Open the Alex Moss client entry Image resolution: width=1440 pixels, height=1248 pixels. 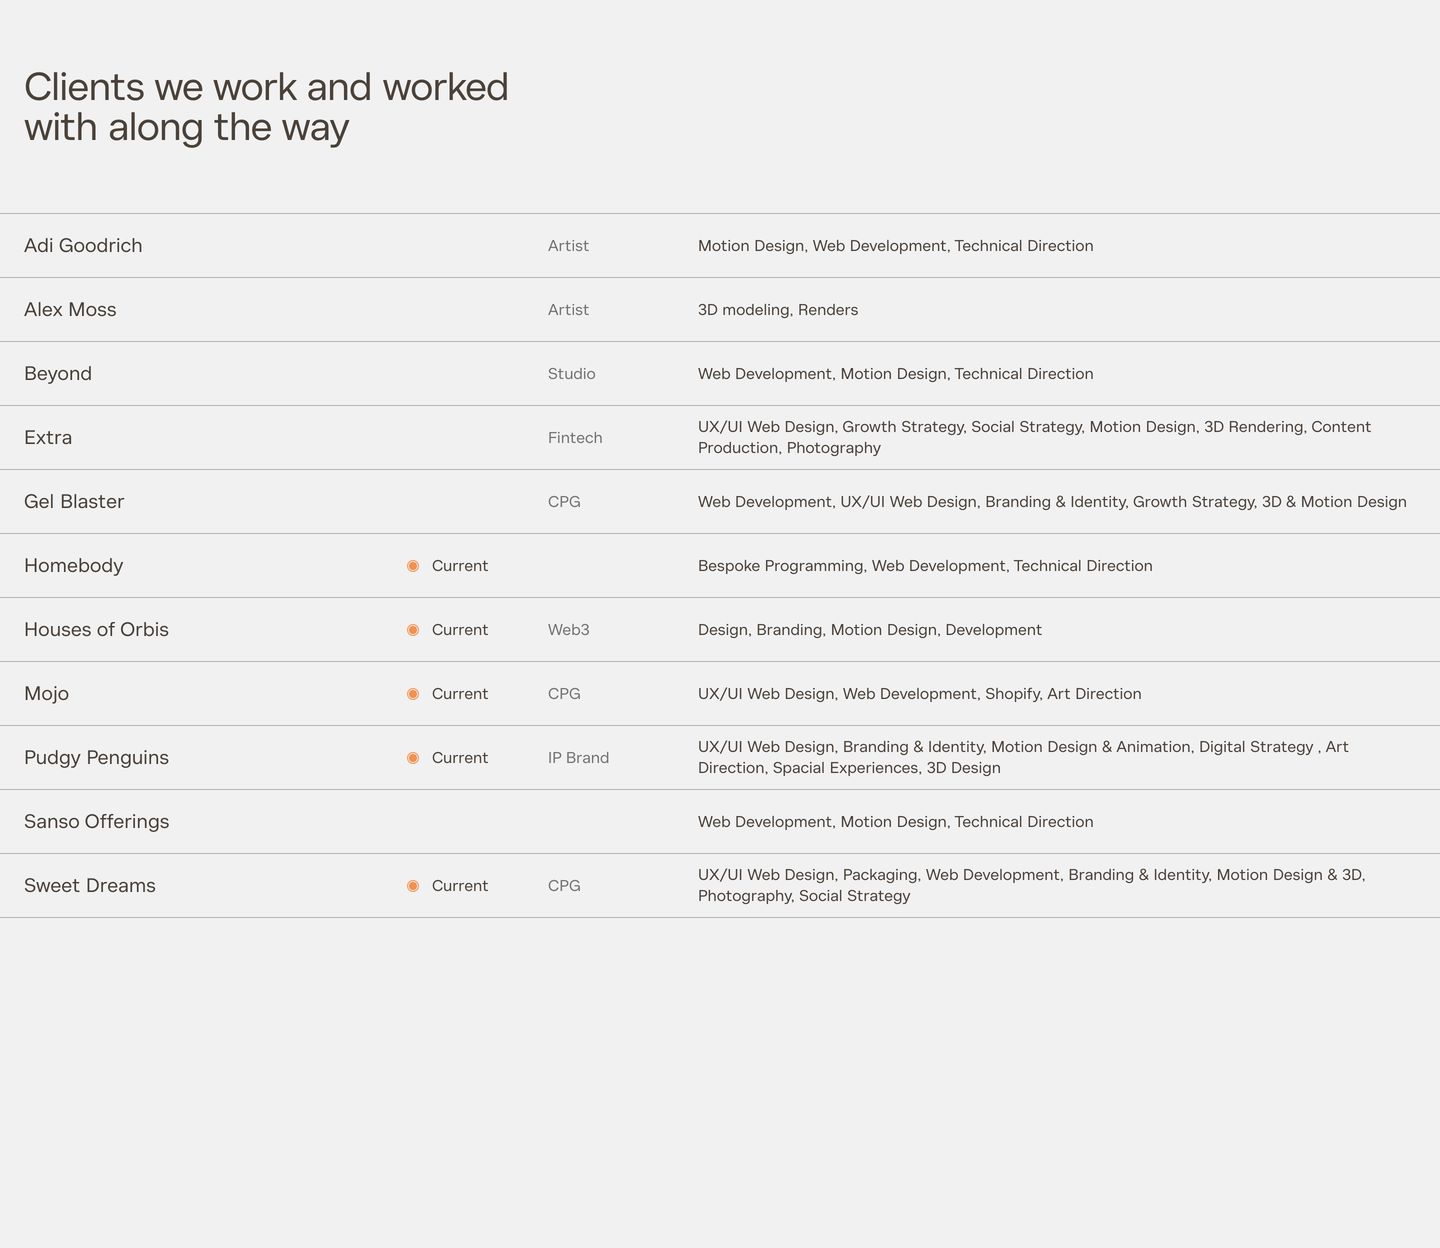point(70,310)
